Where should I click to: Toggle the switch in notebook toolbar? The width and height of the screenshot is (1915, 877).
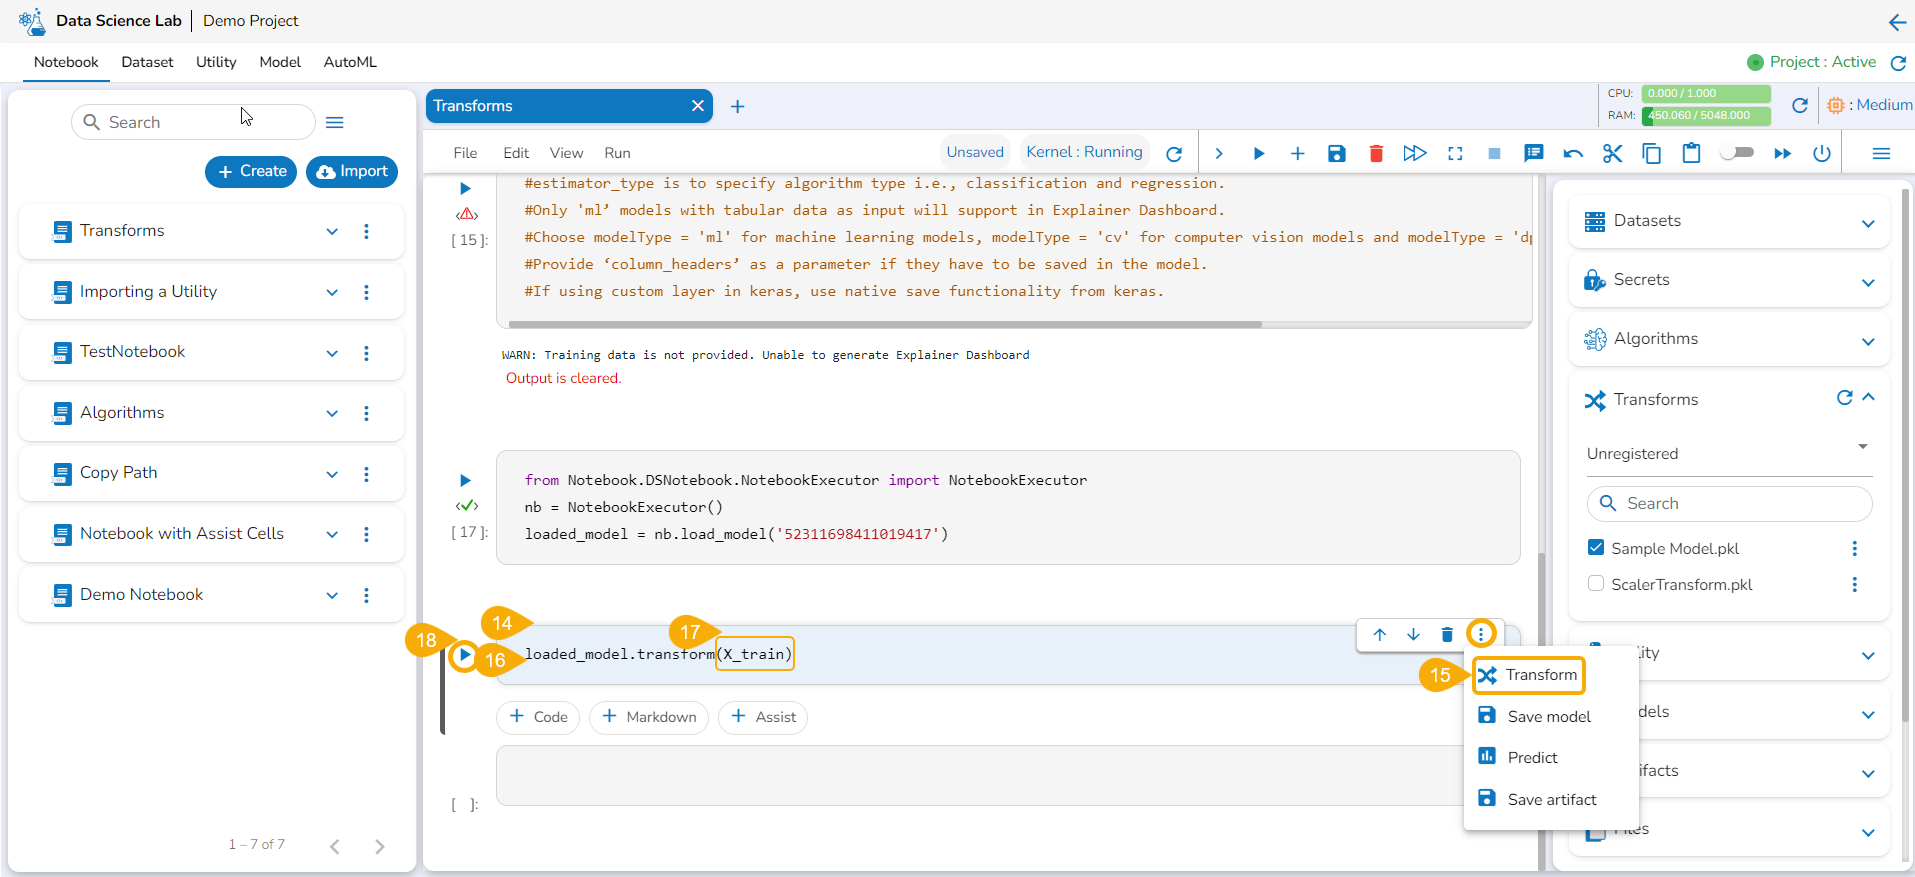pos(1737,153)
